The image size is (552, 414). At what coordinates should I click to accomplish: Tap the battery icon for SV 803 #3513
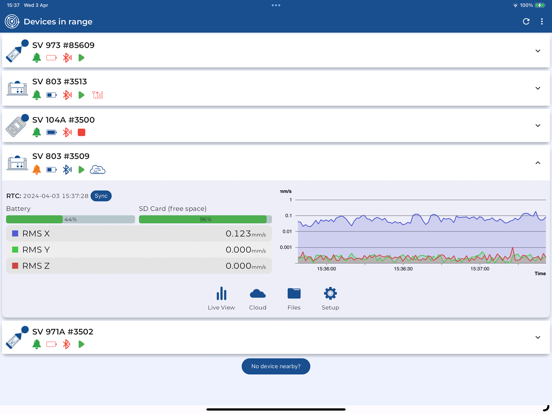point(51,95)
